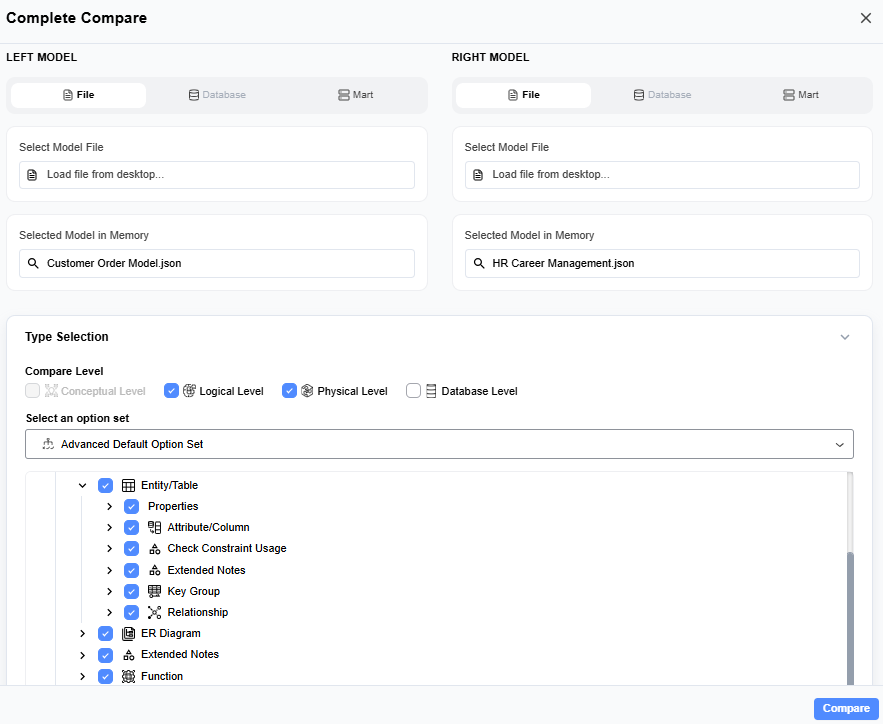The width and height of the screenshot is (883, 724).
Task: Click the Key Group icon
Action: pos(154,591)
